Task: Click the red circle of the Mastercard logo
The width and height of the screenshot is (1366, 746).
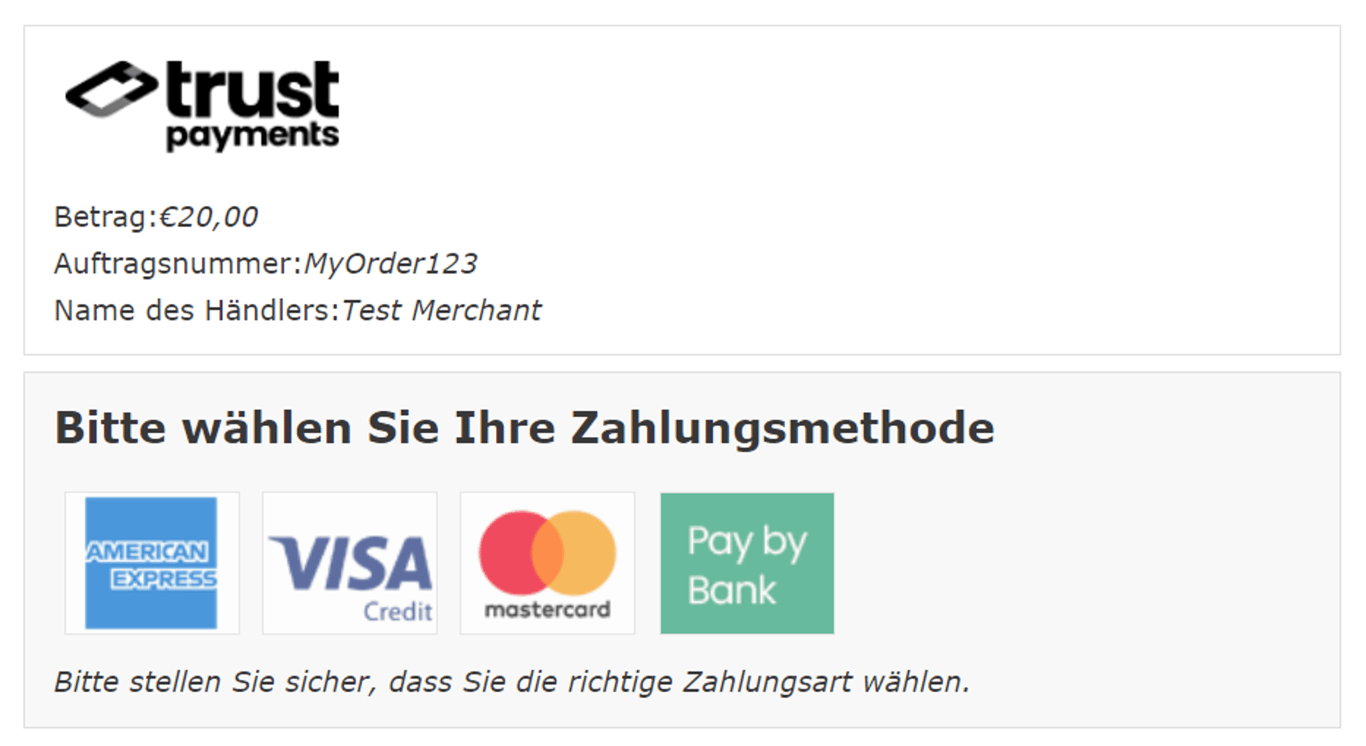Action: [513, 553]
